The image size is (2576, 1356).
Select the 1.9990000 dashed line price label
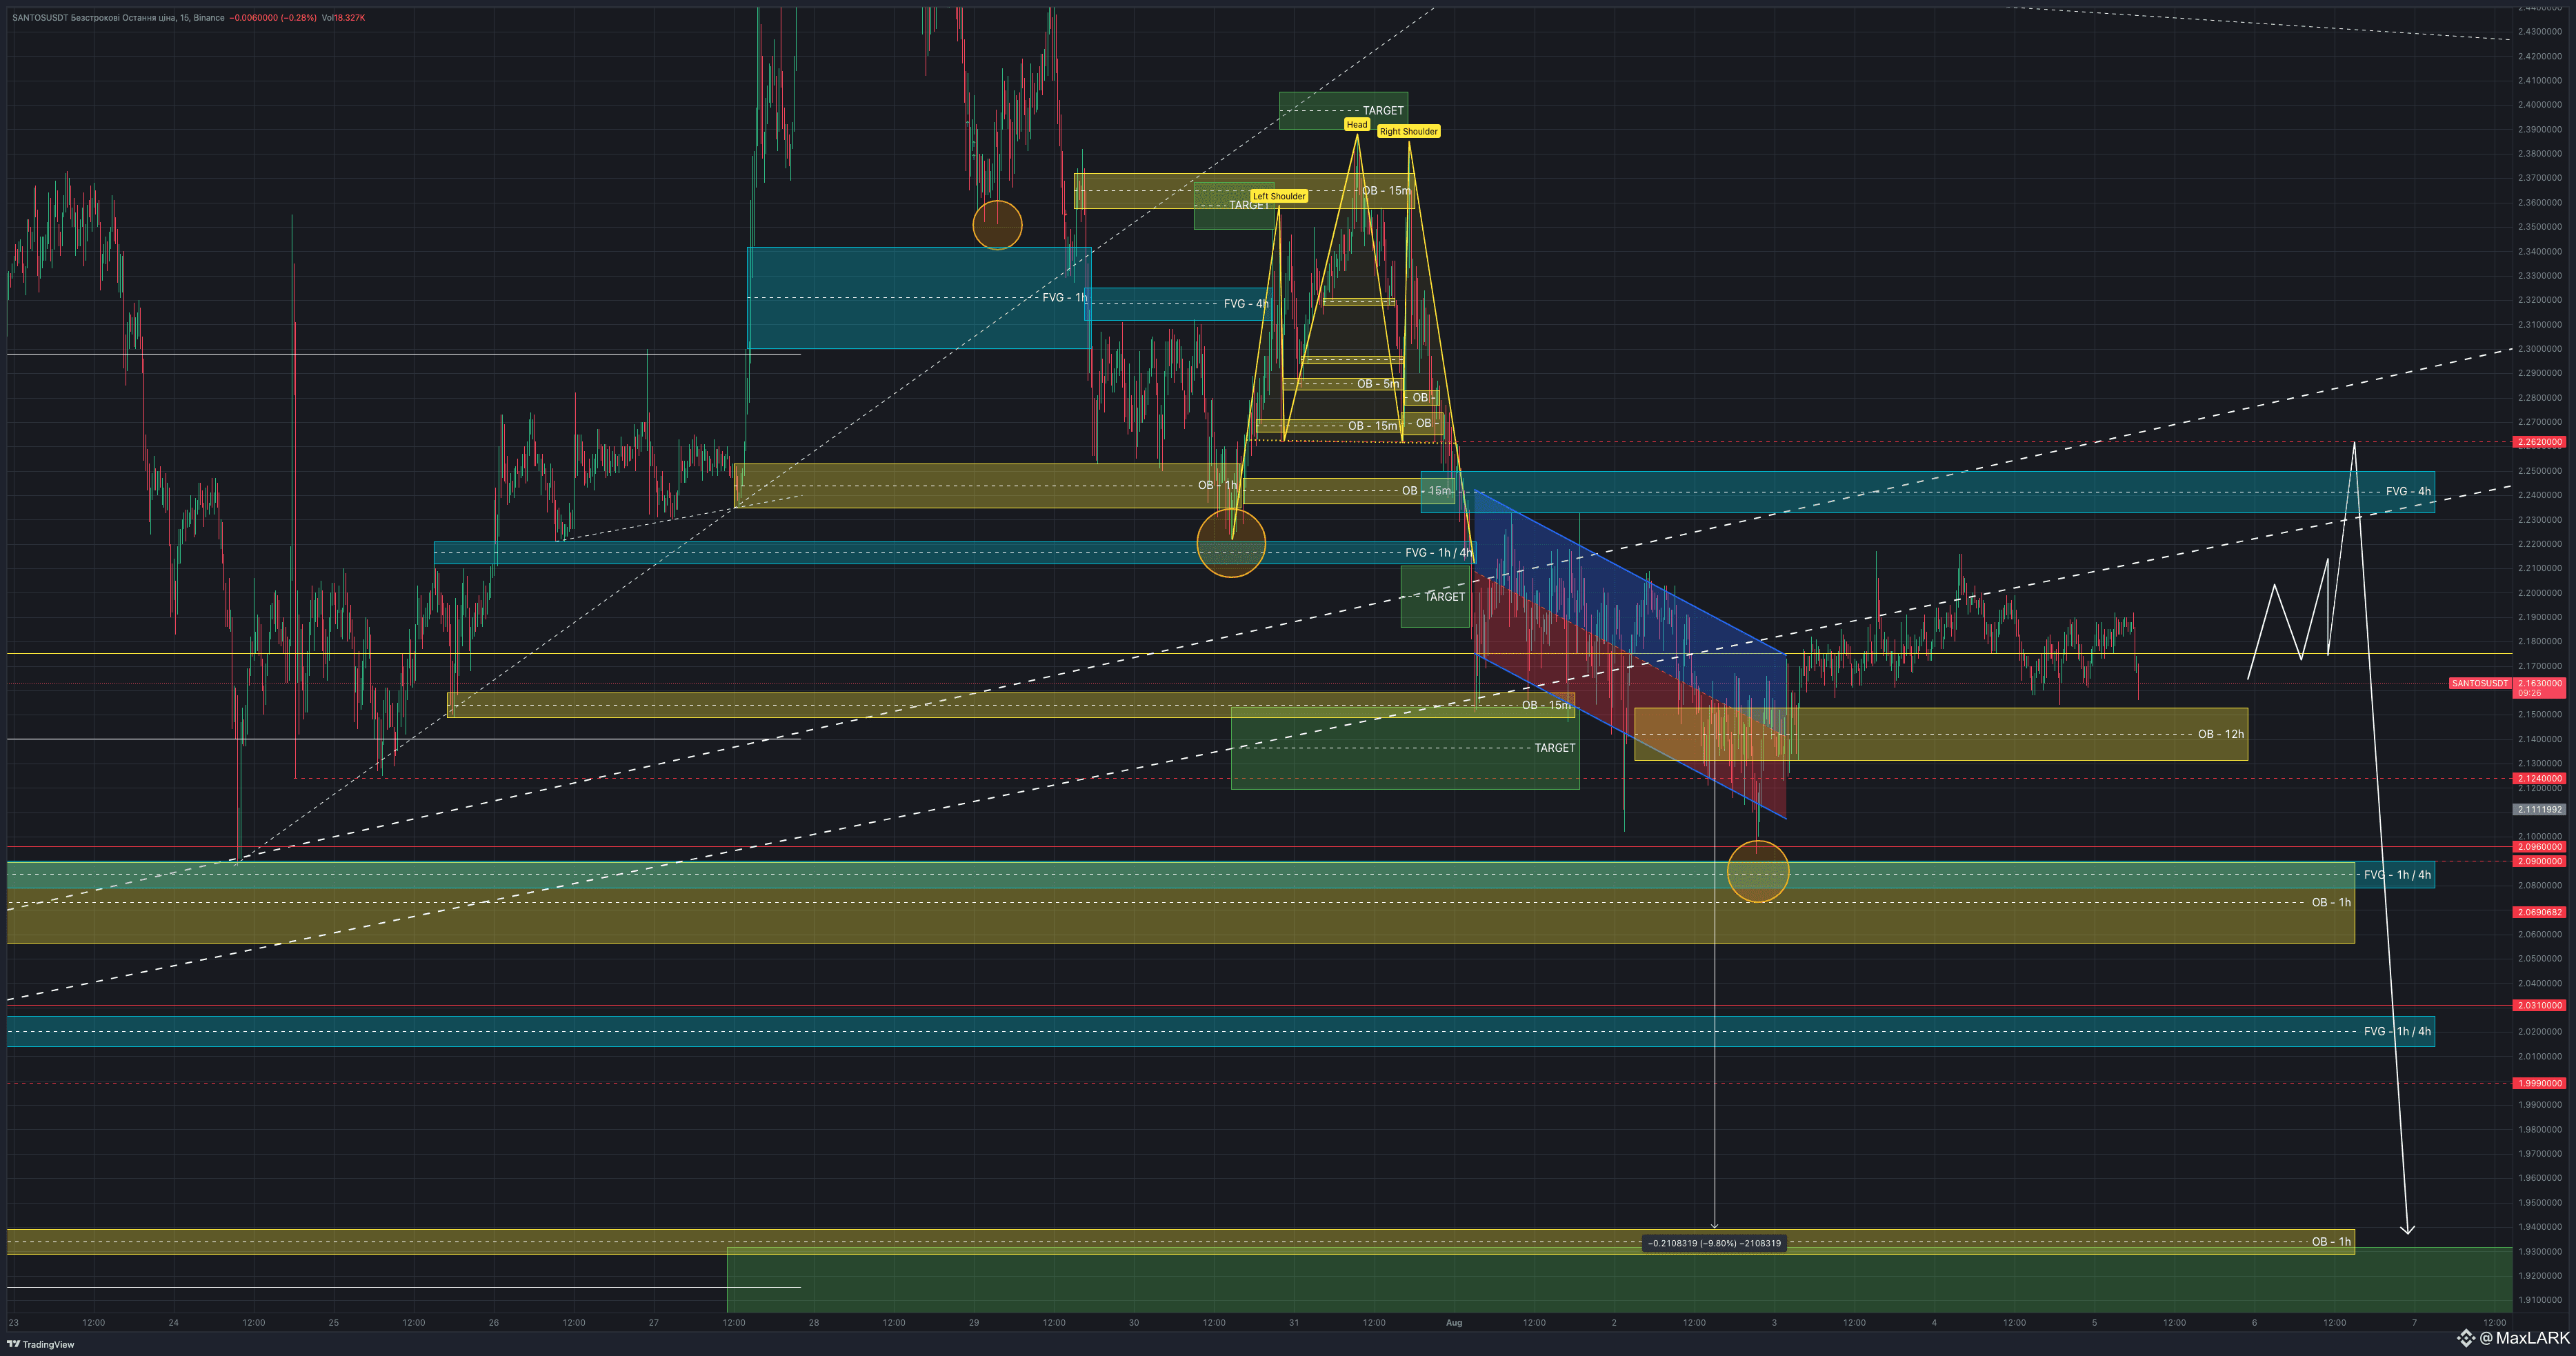(x=2539, y=1083)
